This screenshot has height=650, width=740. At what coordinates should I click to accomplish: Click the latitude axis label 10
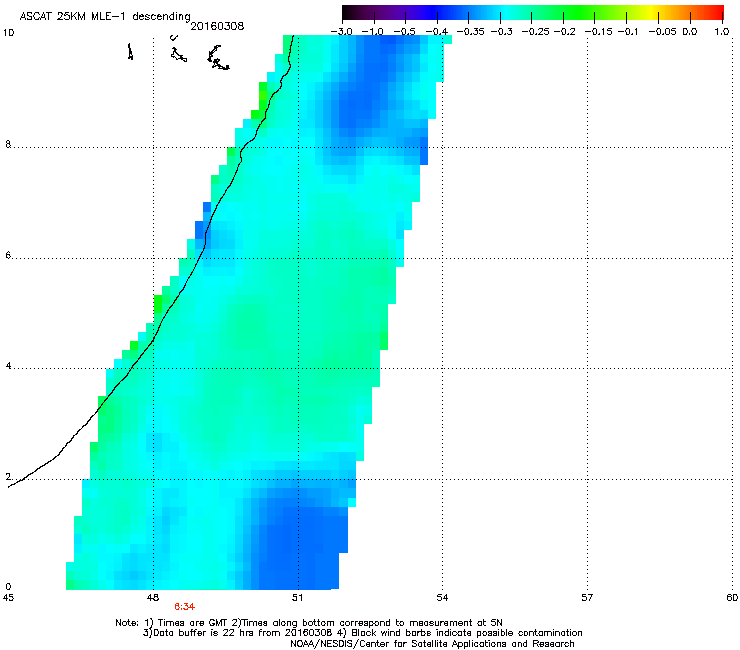point(8,33)
